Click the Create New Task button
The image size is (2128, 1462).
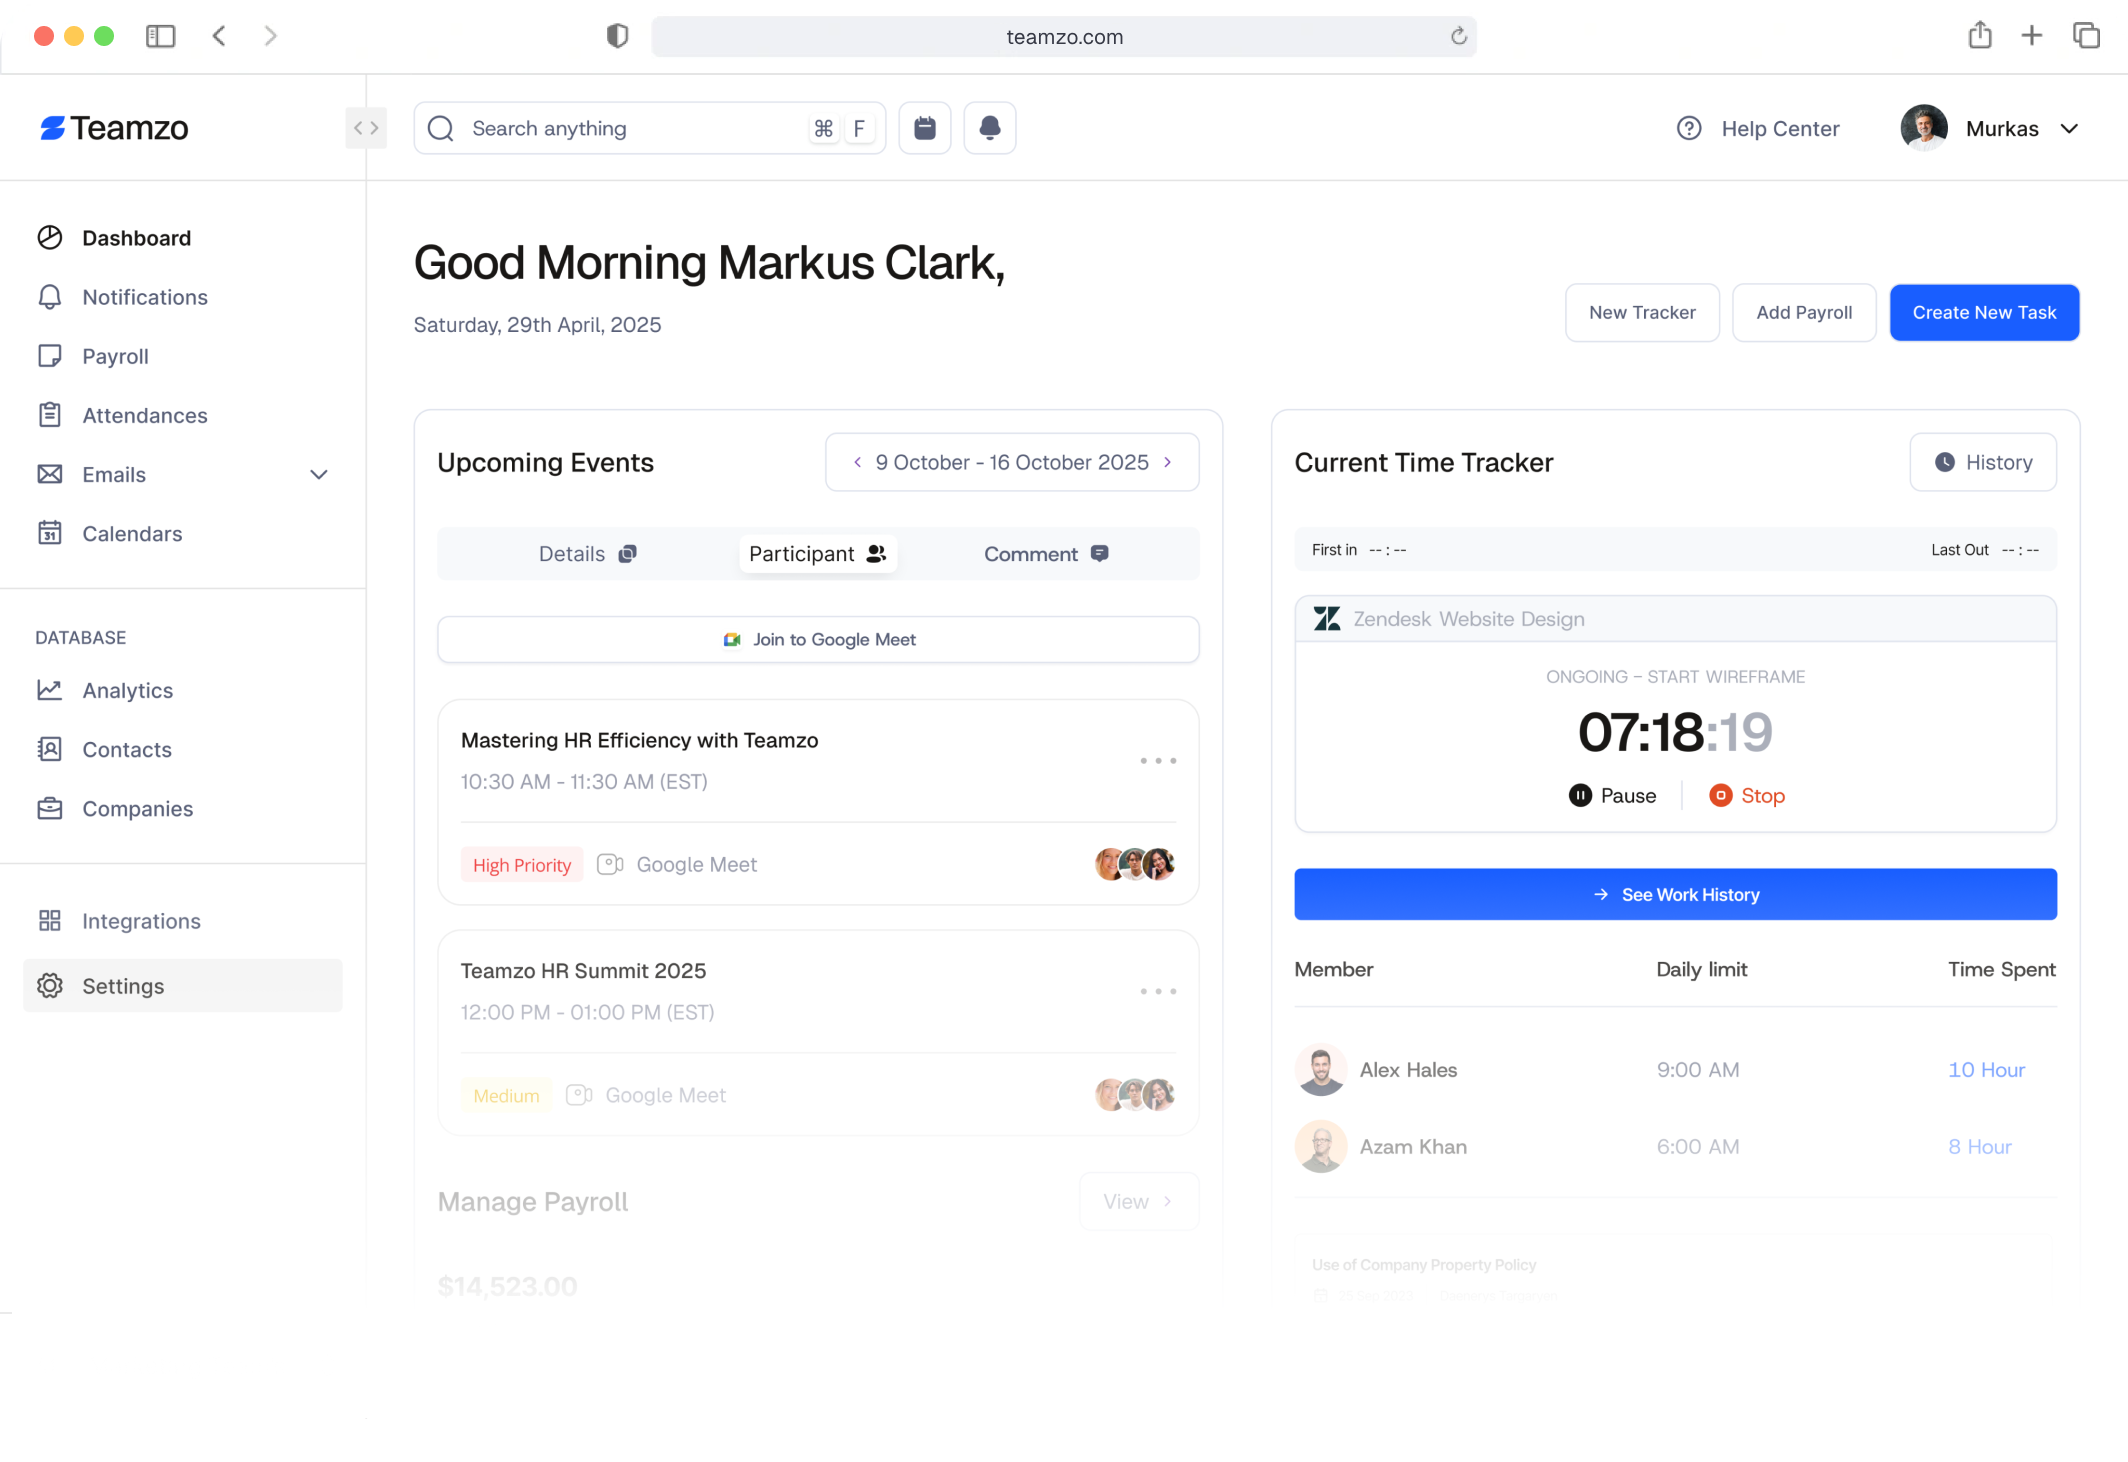click(1983, 312)
